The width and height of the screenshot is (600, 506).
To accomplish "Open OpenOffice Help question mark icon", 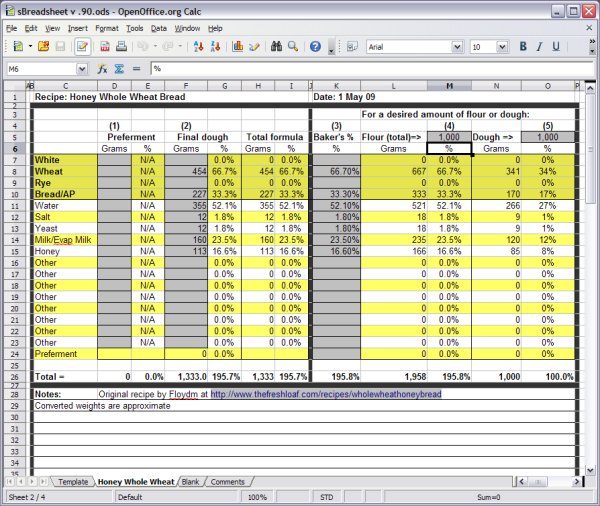I will (315, 47).
